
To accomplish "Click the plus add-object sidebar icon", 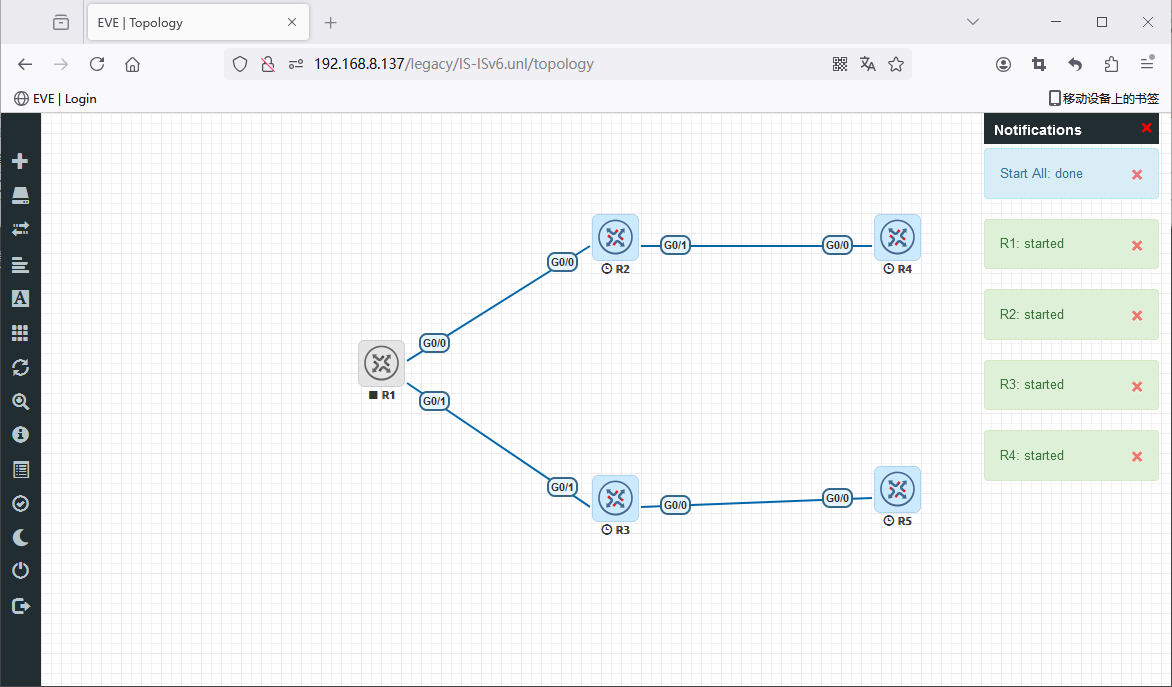I will point(20,161).
